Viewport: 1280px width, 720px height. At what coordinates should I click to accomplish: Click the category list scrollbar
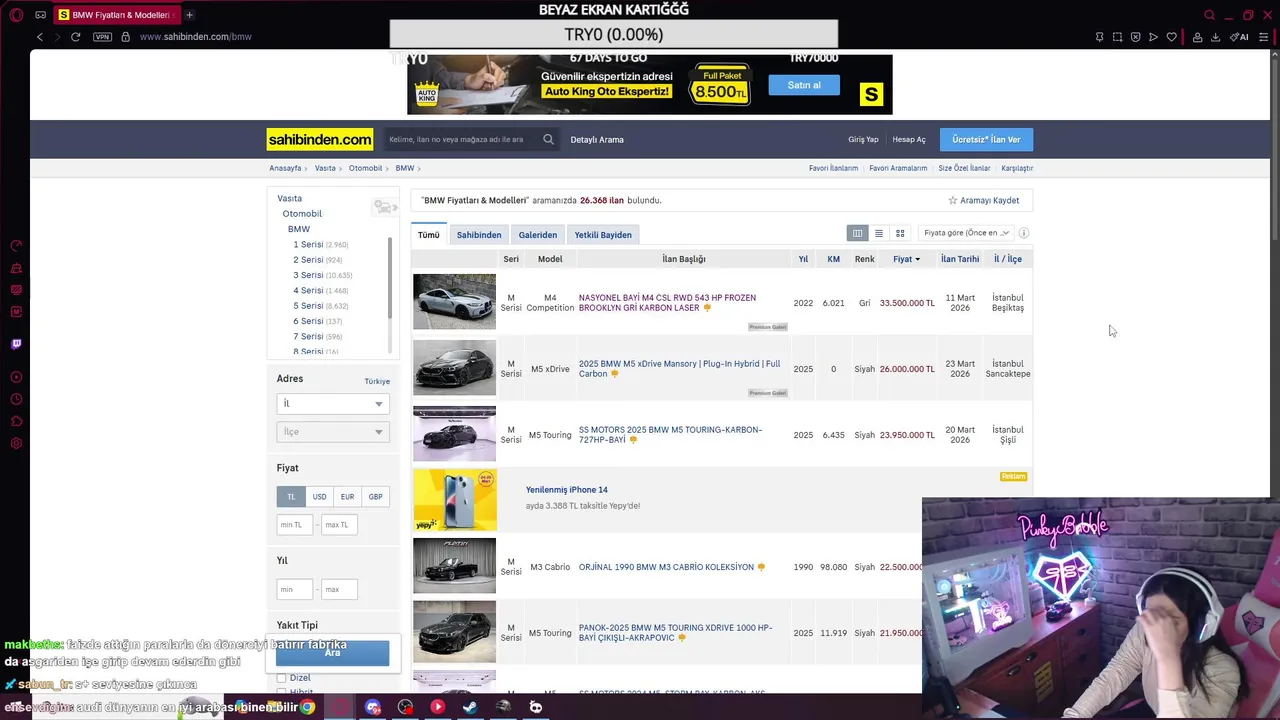click(390, 279)
